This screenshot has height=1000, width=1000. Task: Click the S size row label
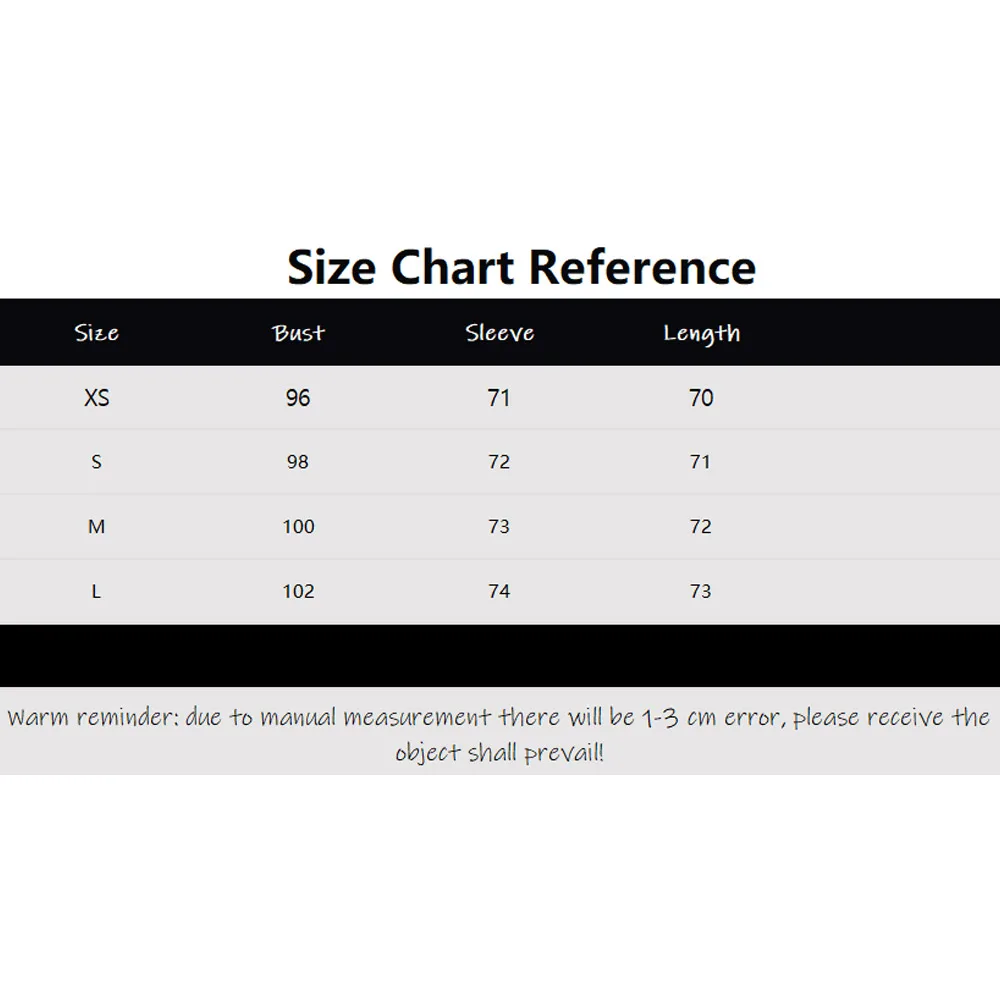click(x=97, y=462)
